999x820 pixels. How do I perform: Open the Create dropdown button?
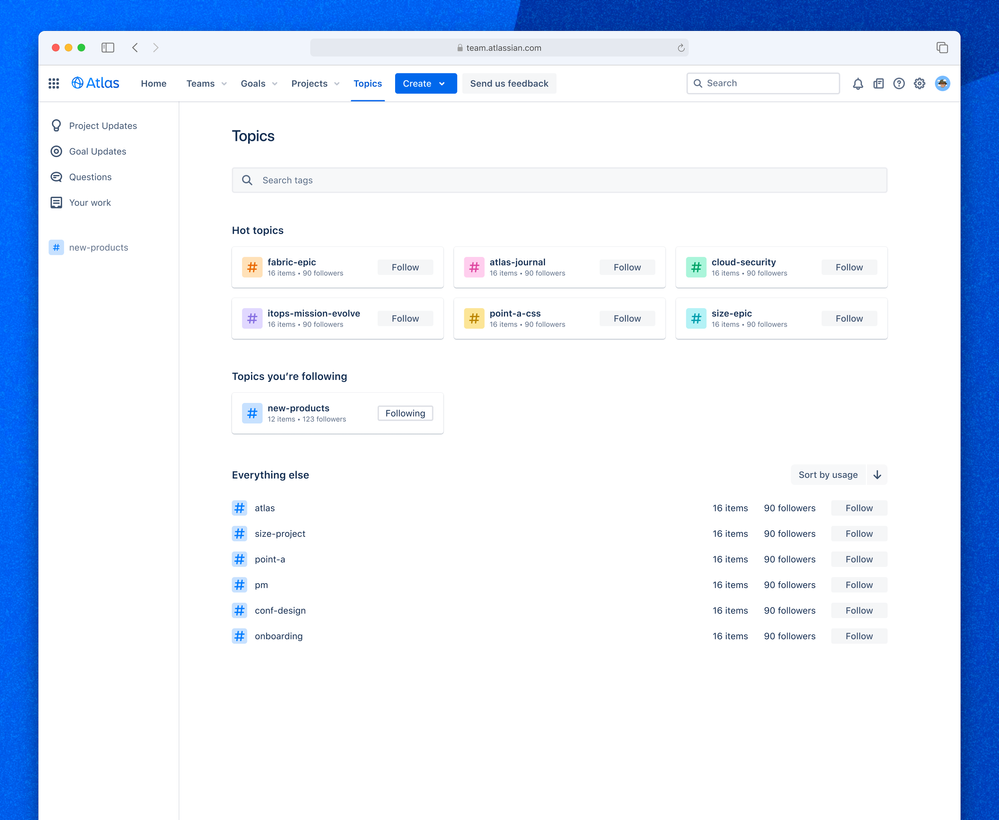[426, 83]
